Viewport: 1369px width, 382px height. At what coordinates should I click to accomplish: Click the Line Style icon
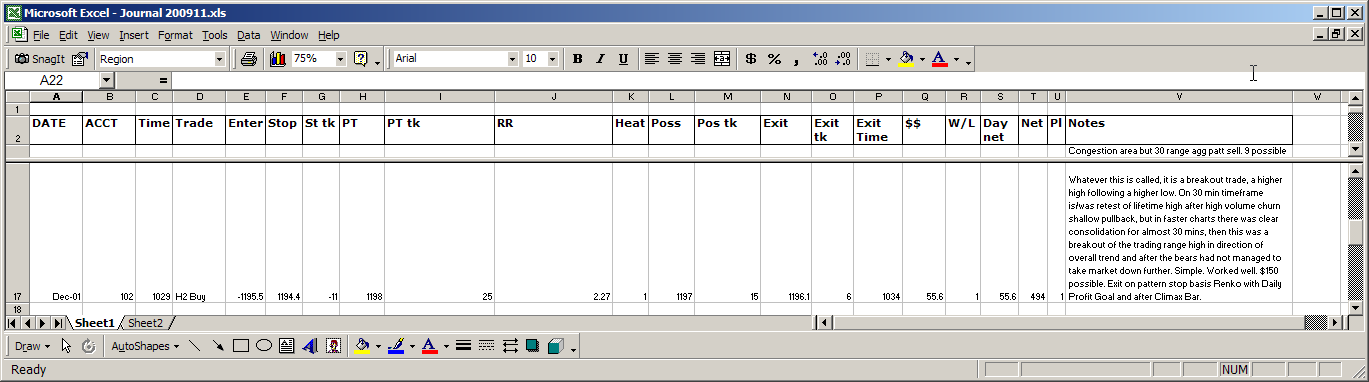coord(463,346)
